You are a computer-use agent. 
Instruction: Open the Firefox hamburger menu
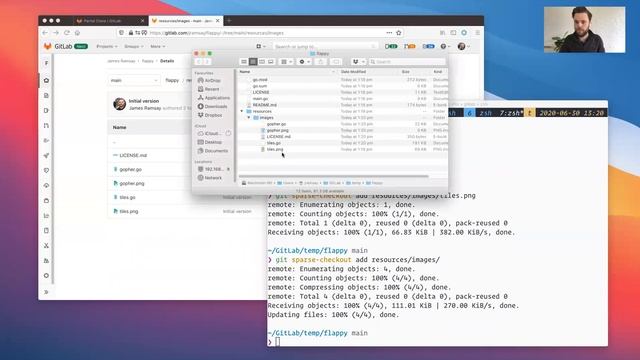pyautogui.click(x=477, y=33)
